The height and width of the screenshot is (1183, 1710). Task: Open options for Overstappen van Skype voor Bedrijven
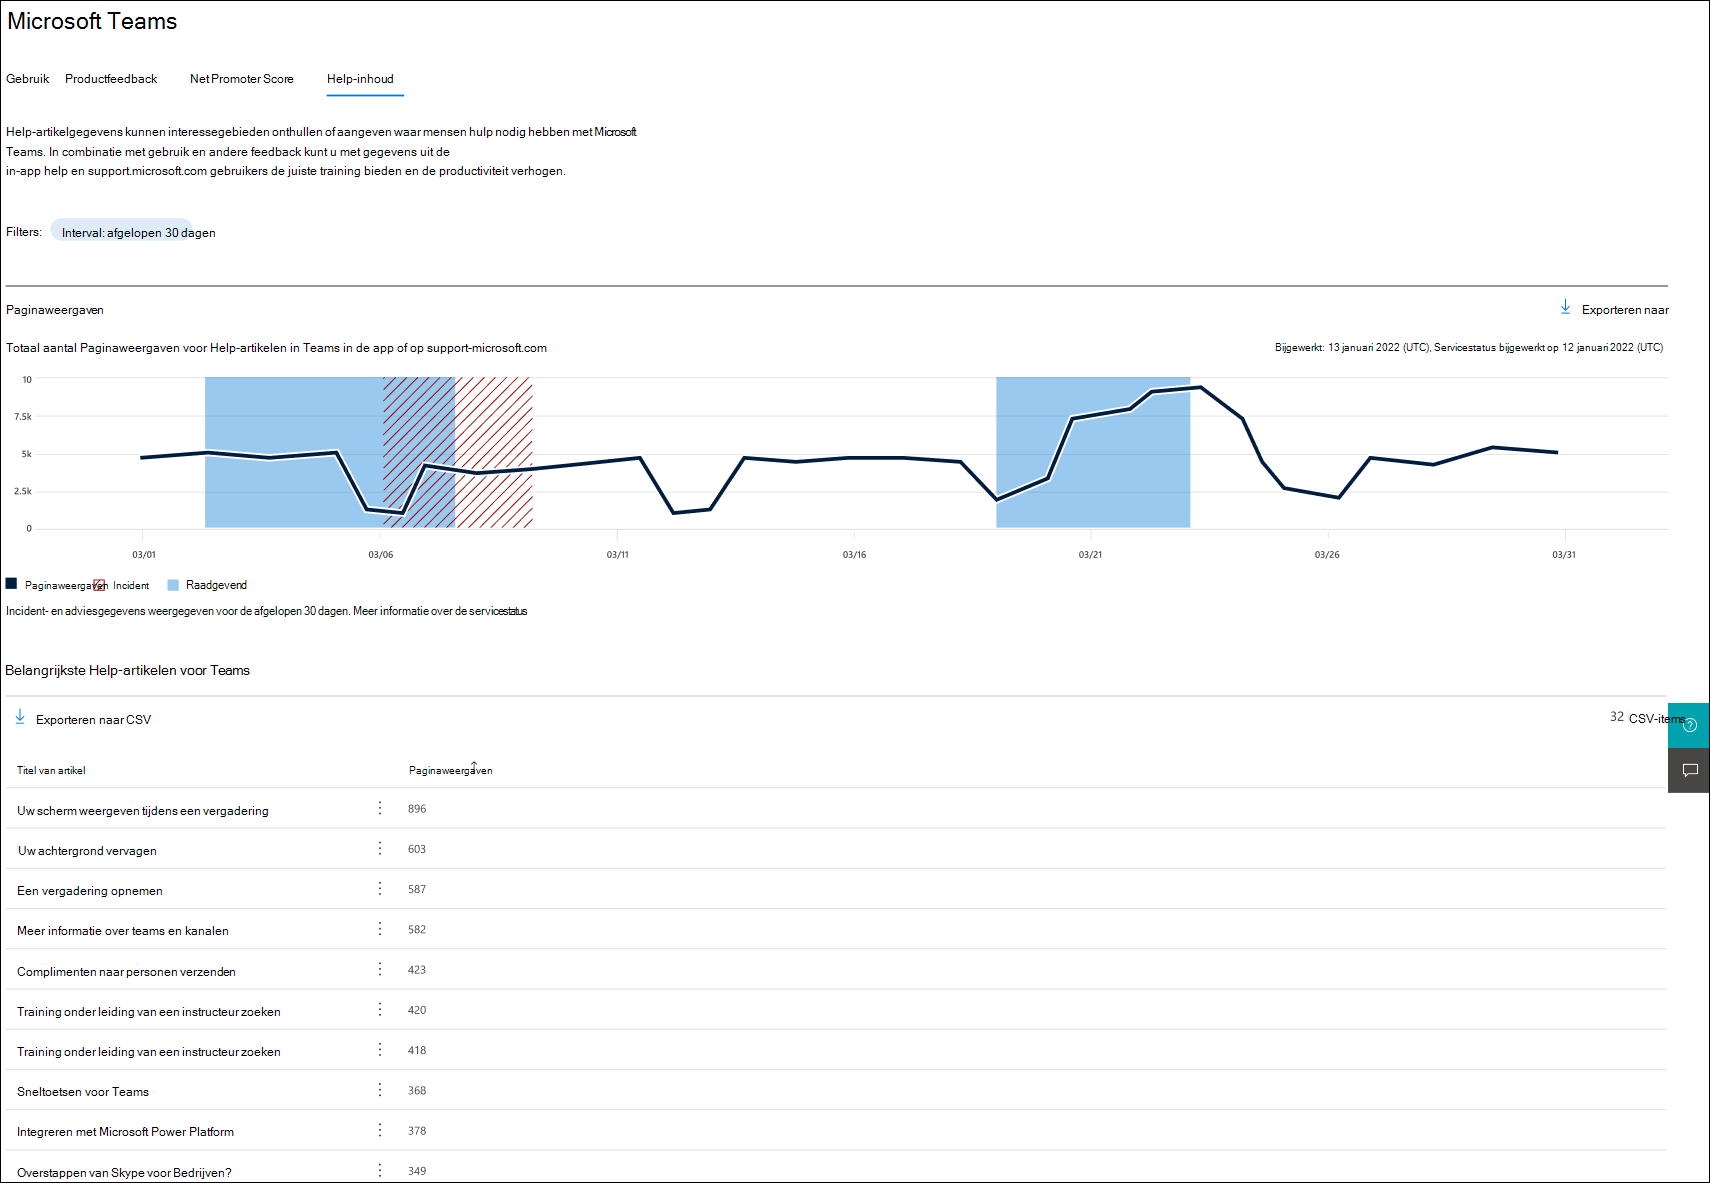click(380, 1170)
